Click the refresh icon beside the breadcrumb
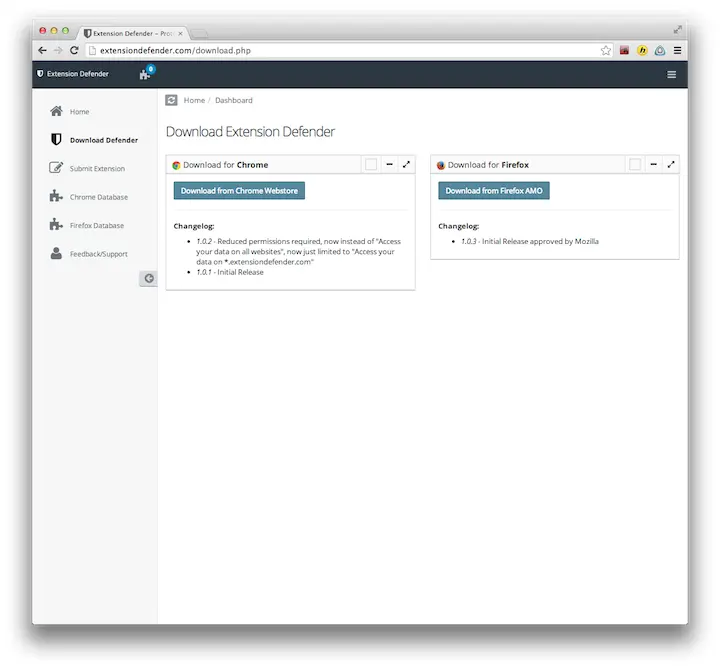The image size is (720, 669). point(171,100)
